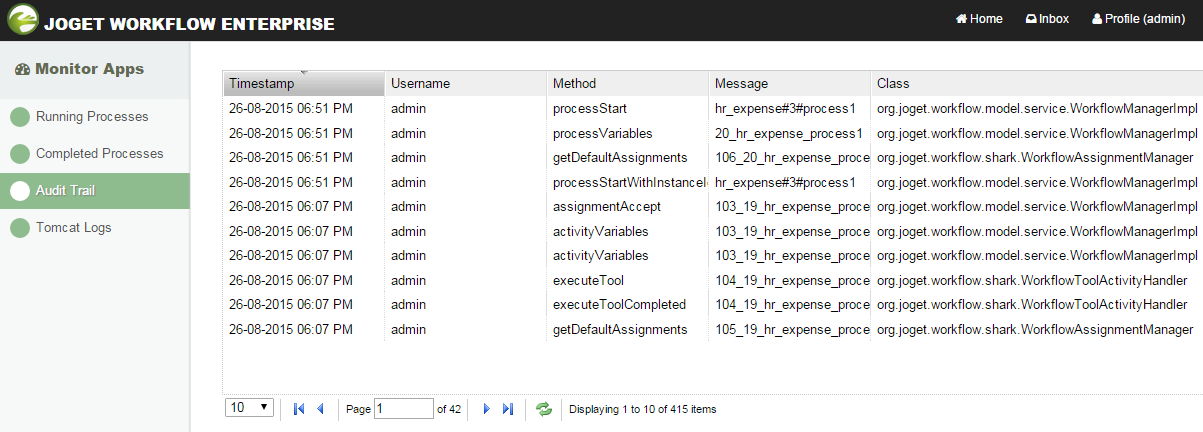1203x432 pixels.
Task: Open Profile (admin) link
Action: (x=1138, y=19)
